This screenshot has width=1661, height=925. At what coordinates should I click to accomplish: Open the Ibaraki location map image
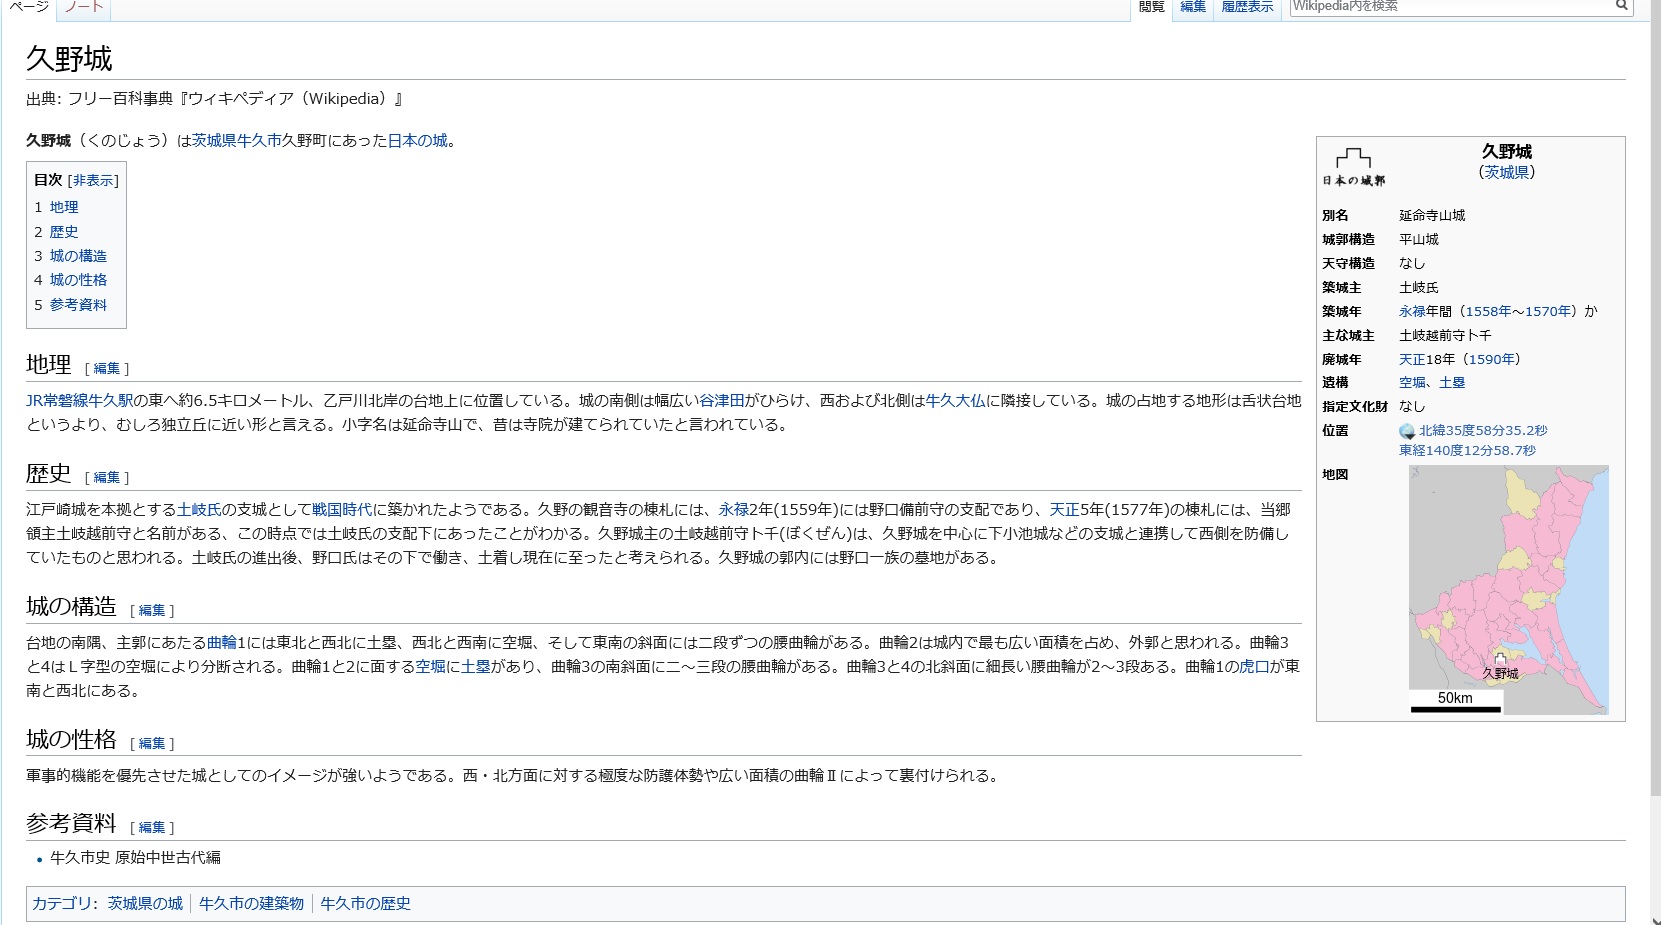[x=1509, y=590]
